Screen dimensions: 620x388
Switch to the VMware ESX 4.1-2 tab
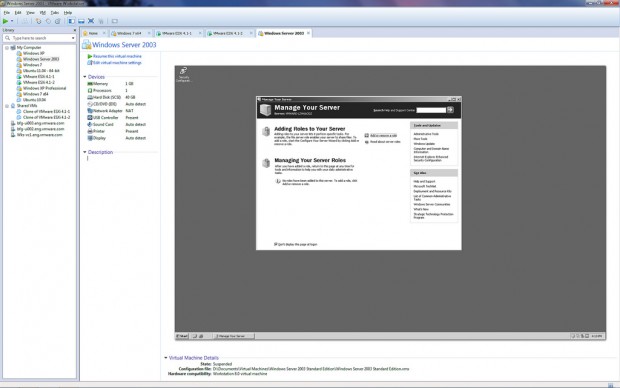(227, 33)
